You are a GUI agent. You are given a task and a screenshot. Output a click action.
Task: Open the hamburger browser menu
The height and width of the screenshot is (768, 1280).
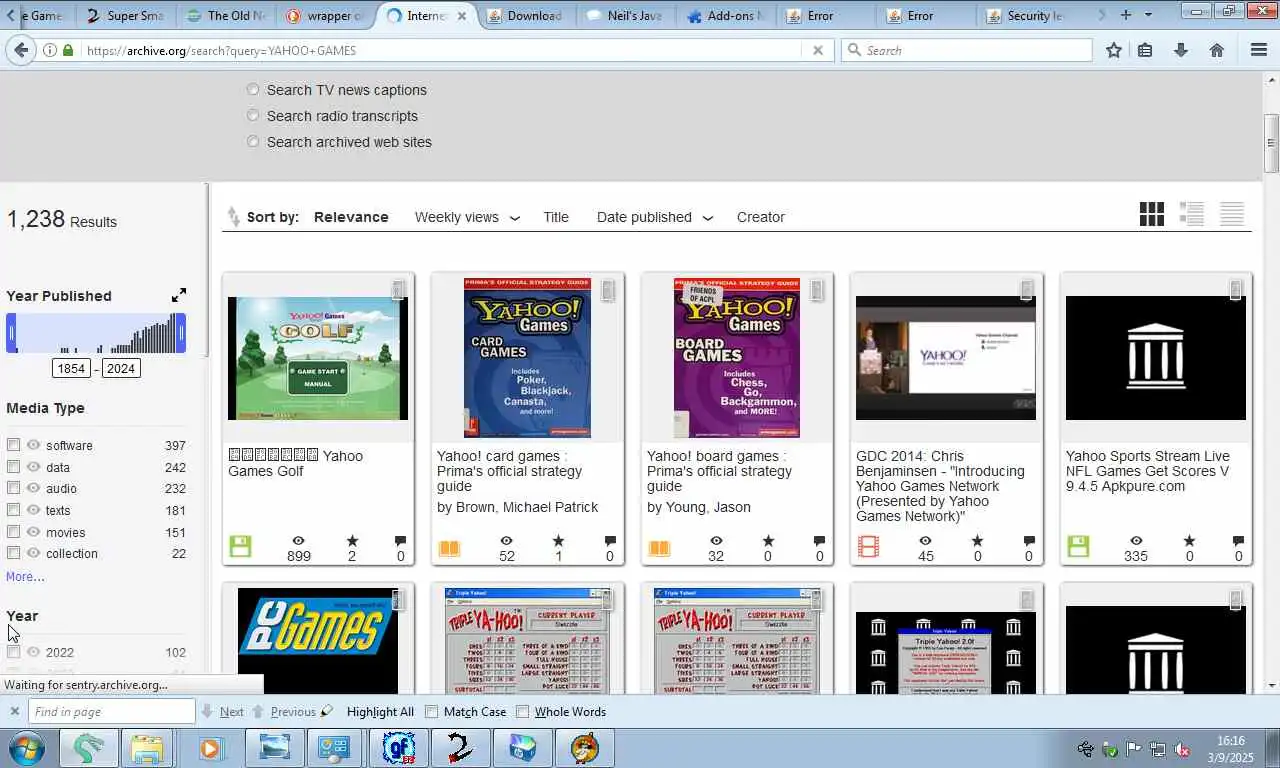[1259, 50]
